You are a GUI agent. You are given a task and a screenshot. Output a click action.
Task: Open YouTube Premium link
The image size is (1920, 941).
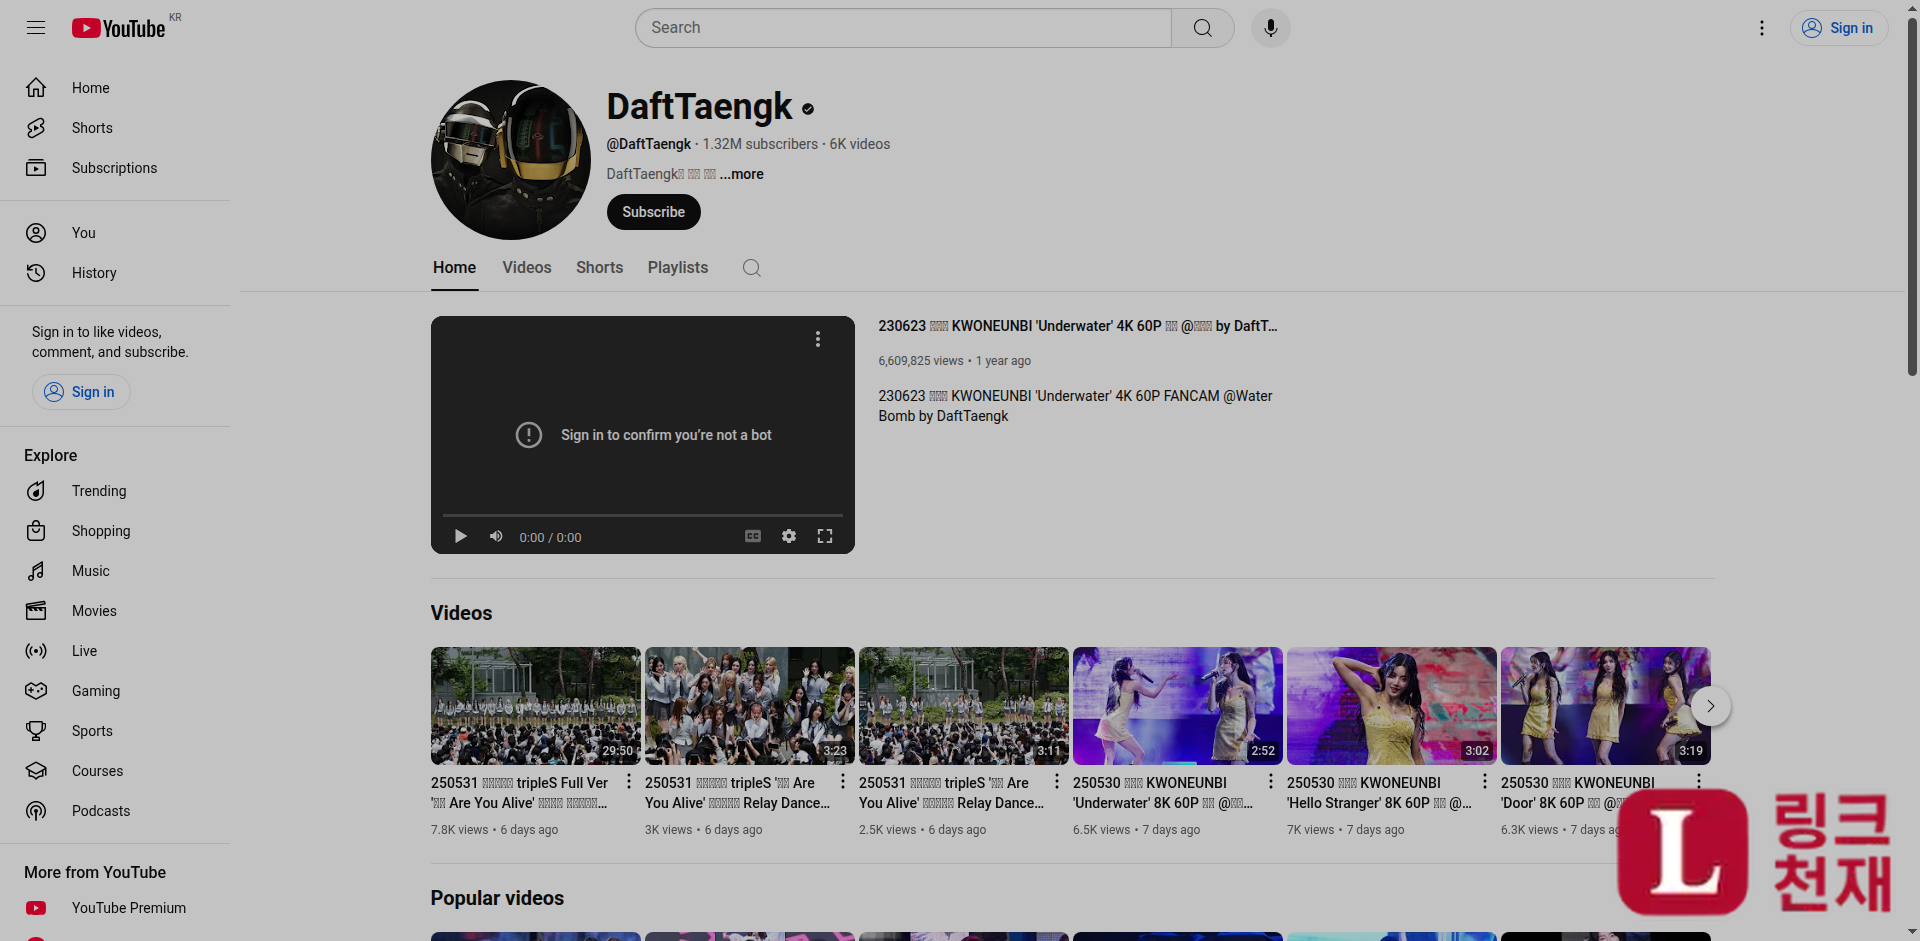tap(115, 908)
